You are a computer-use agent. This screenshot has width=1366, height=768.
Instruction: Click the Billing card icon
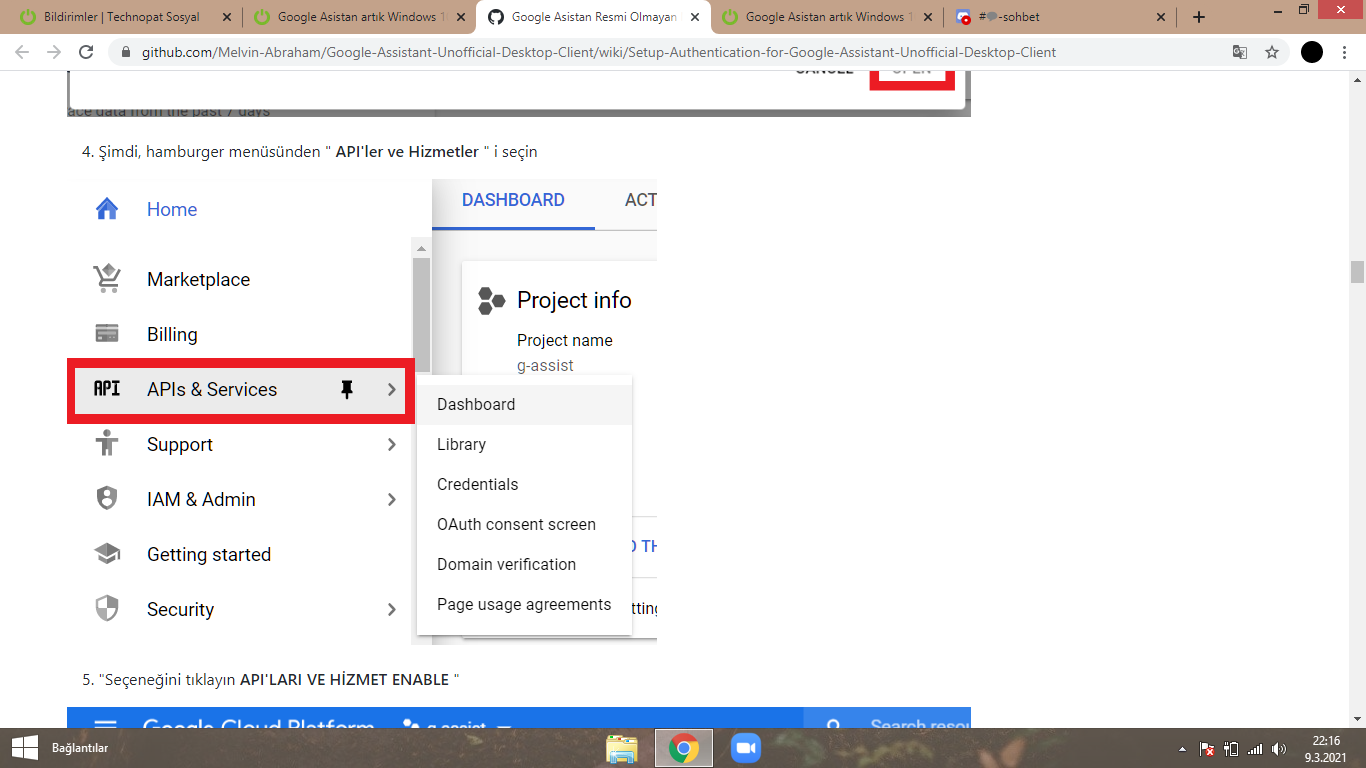[x=107, y=334]
